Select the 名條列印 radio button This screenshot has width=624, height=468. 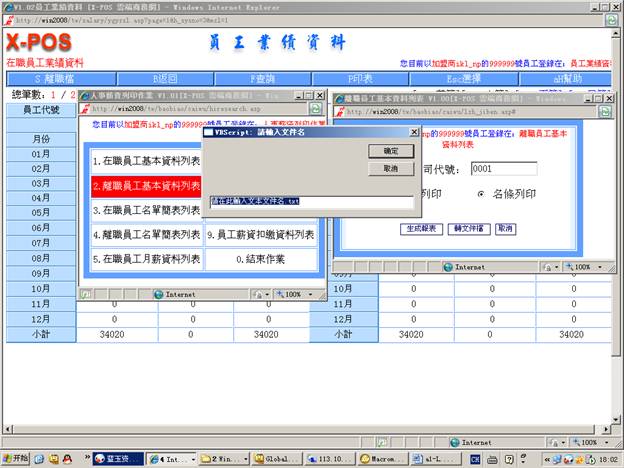click(481, 194)
